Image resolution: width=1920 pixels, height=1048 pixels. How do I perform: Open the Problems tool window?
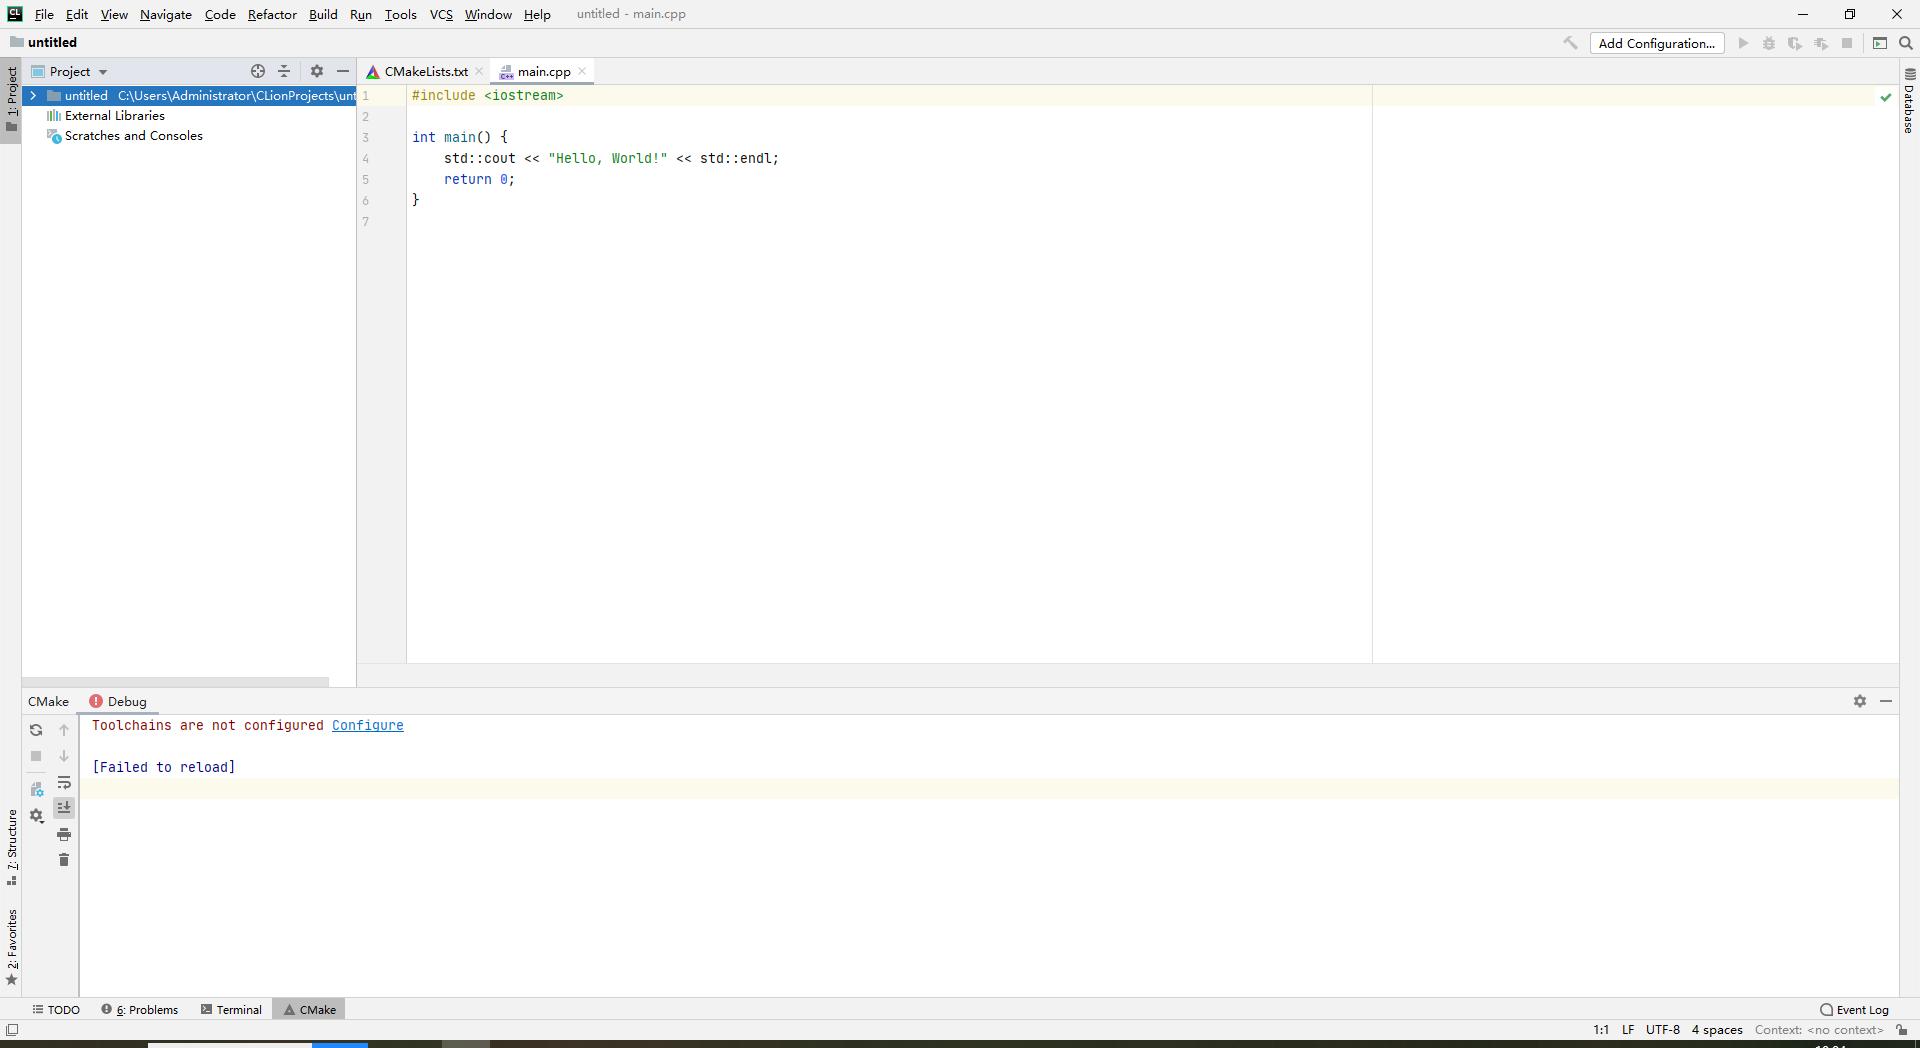tap(140, 1010)
